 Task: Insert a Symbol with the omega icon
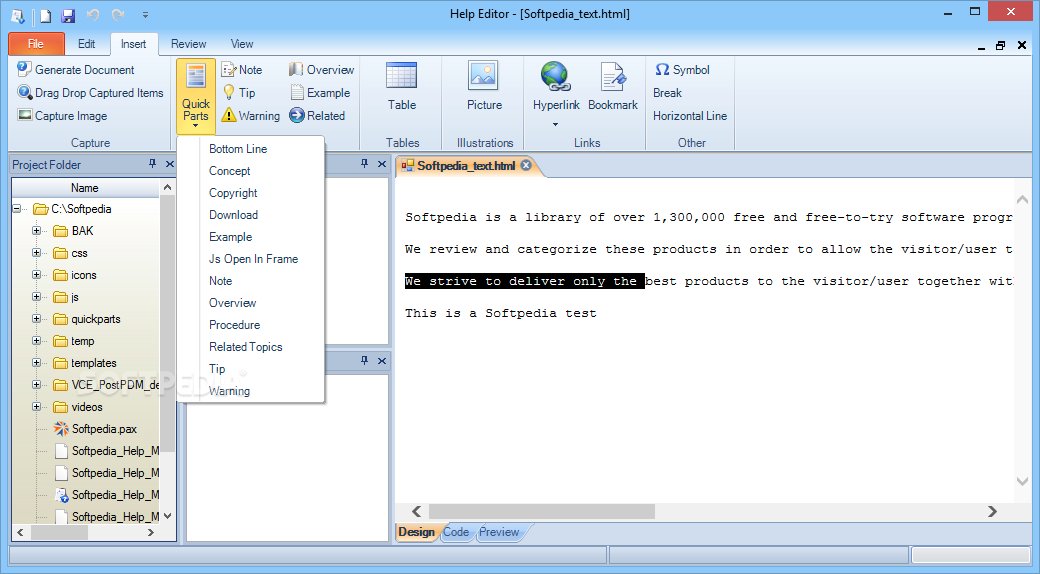pyautogui.click(x=682, y=70)
